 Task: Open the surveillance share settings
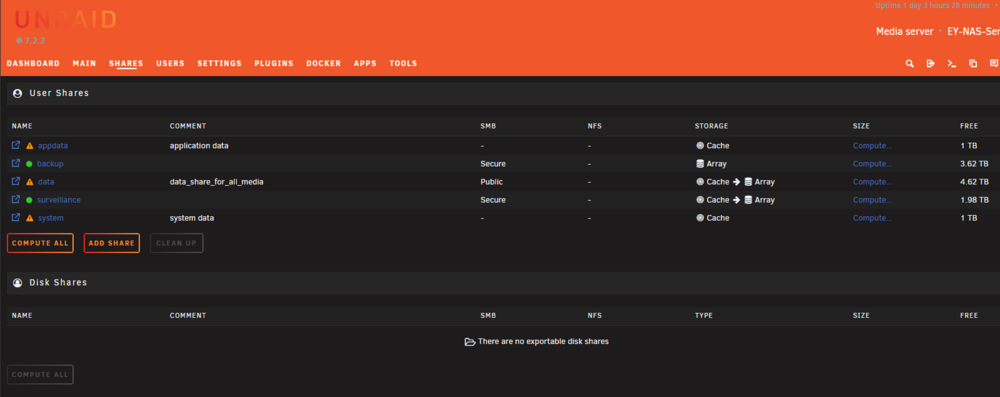pos(59,200)
